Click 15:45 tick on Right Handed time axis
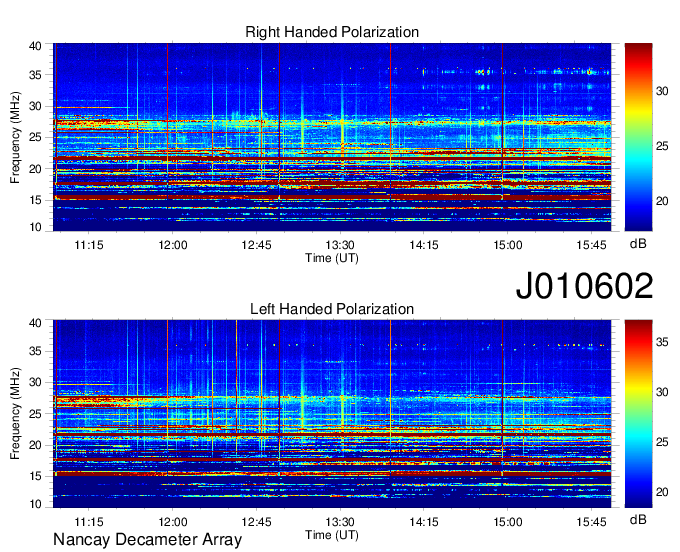The image size is (680, 552). pyautogui.click(x=591, y=245)
